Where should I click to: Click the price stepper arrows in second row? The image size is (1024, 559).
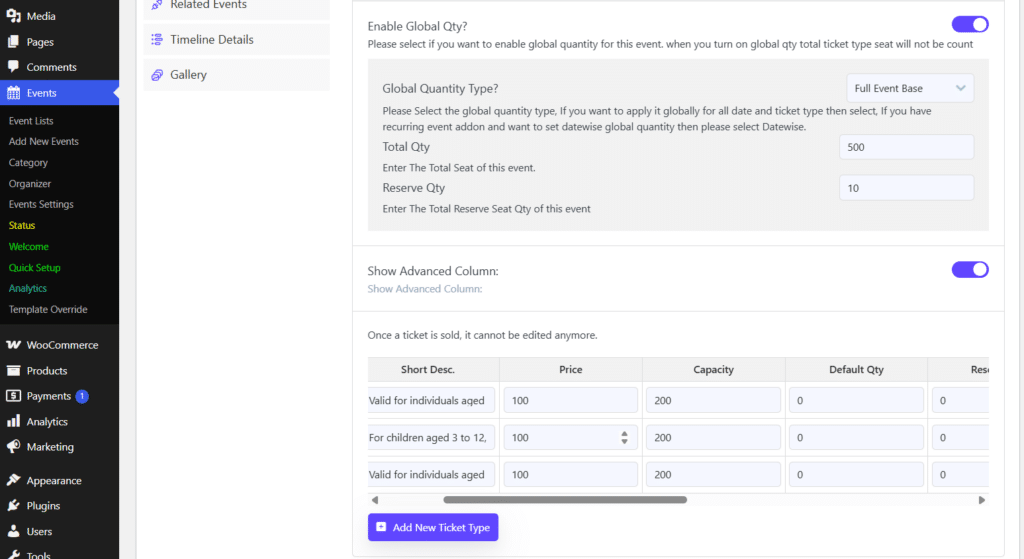pos(625,438)
